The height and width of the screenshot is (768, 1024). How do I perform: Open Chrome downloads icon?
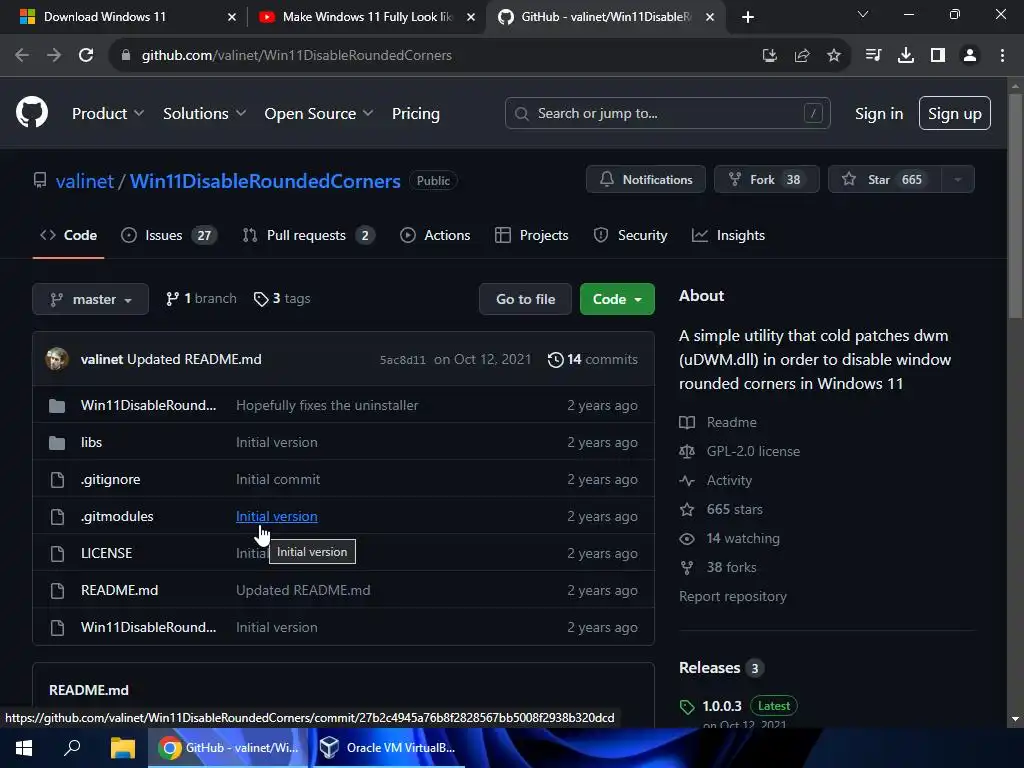point(905,56)
